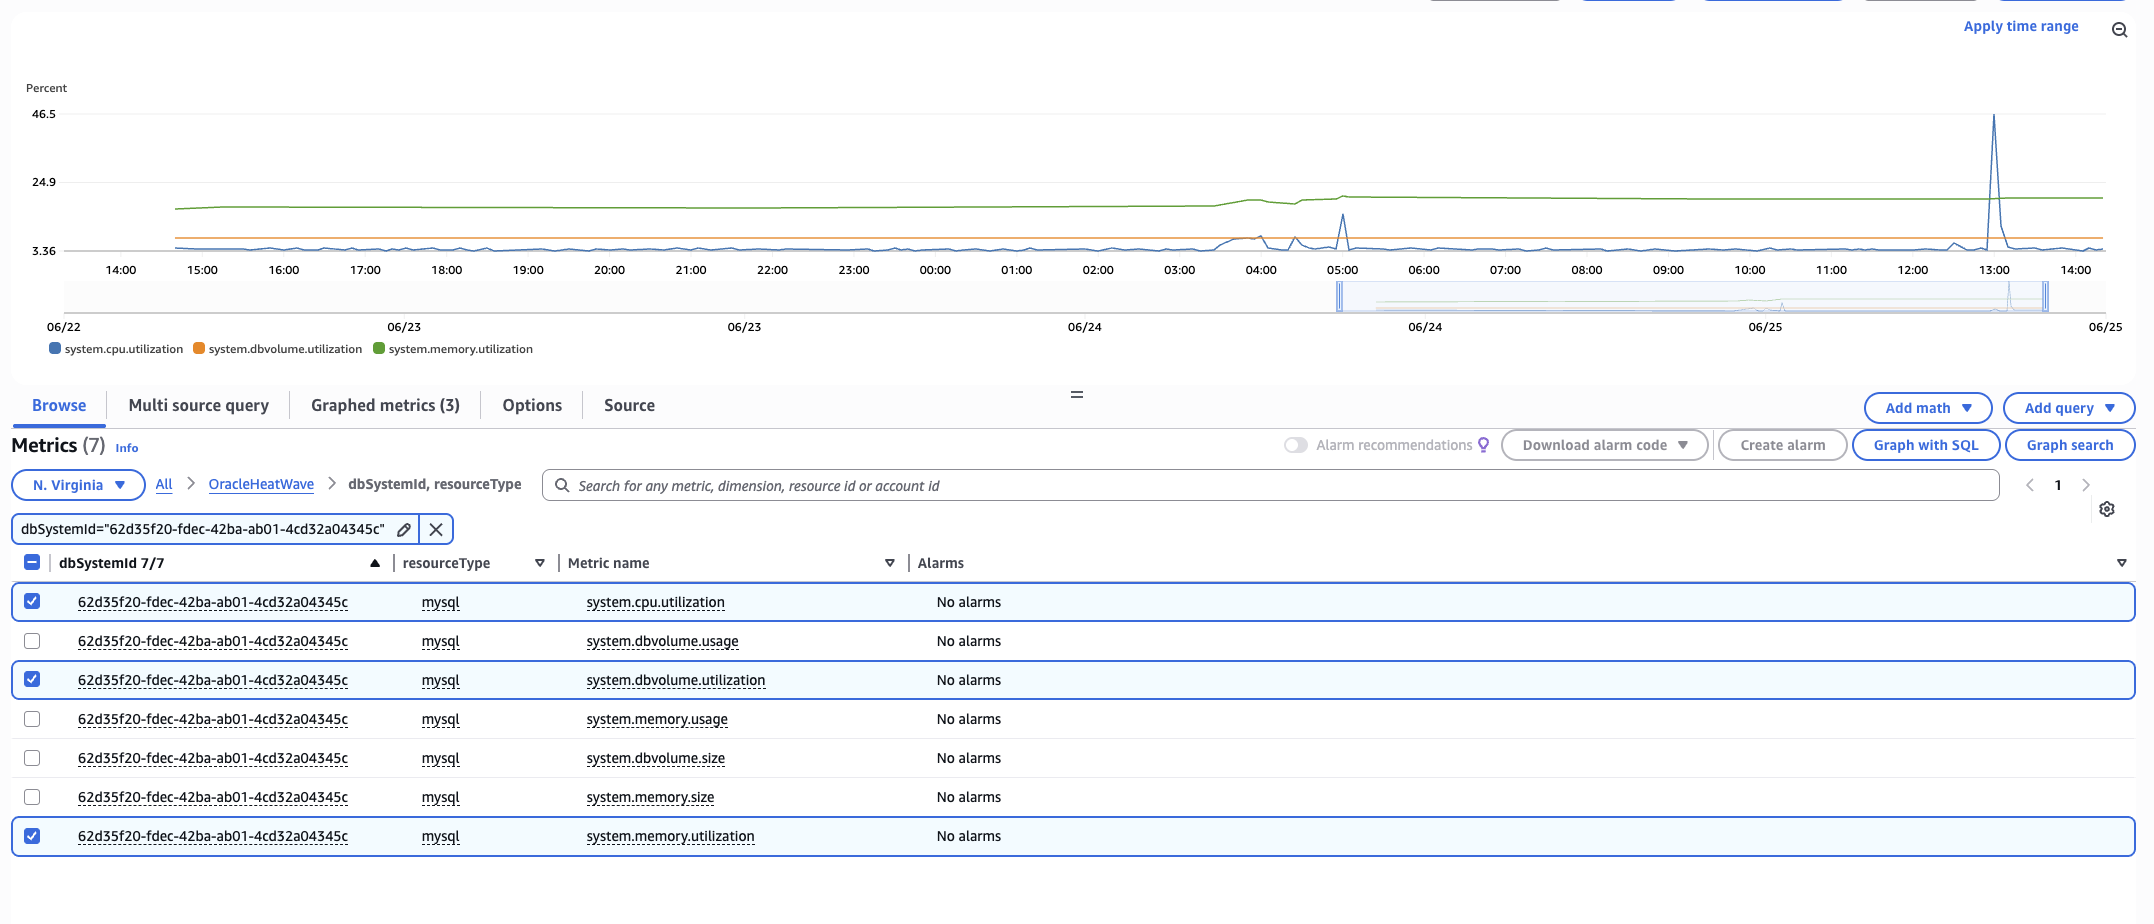Click the next page chevron in pagination
The image size is (2154, 924).
tap(2086, 485)
